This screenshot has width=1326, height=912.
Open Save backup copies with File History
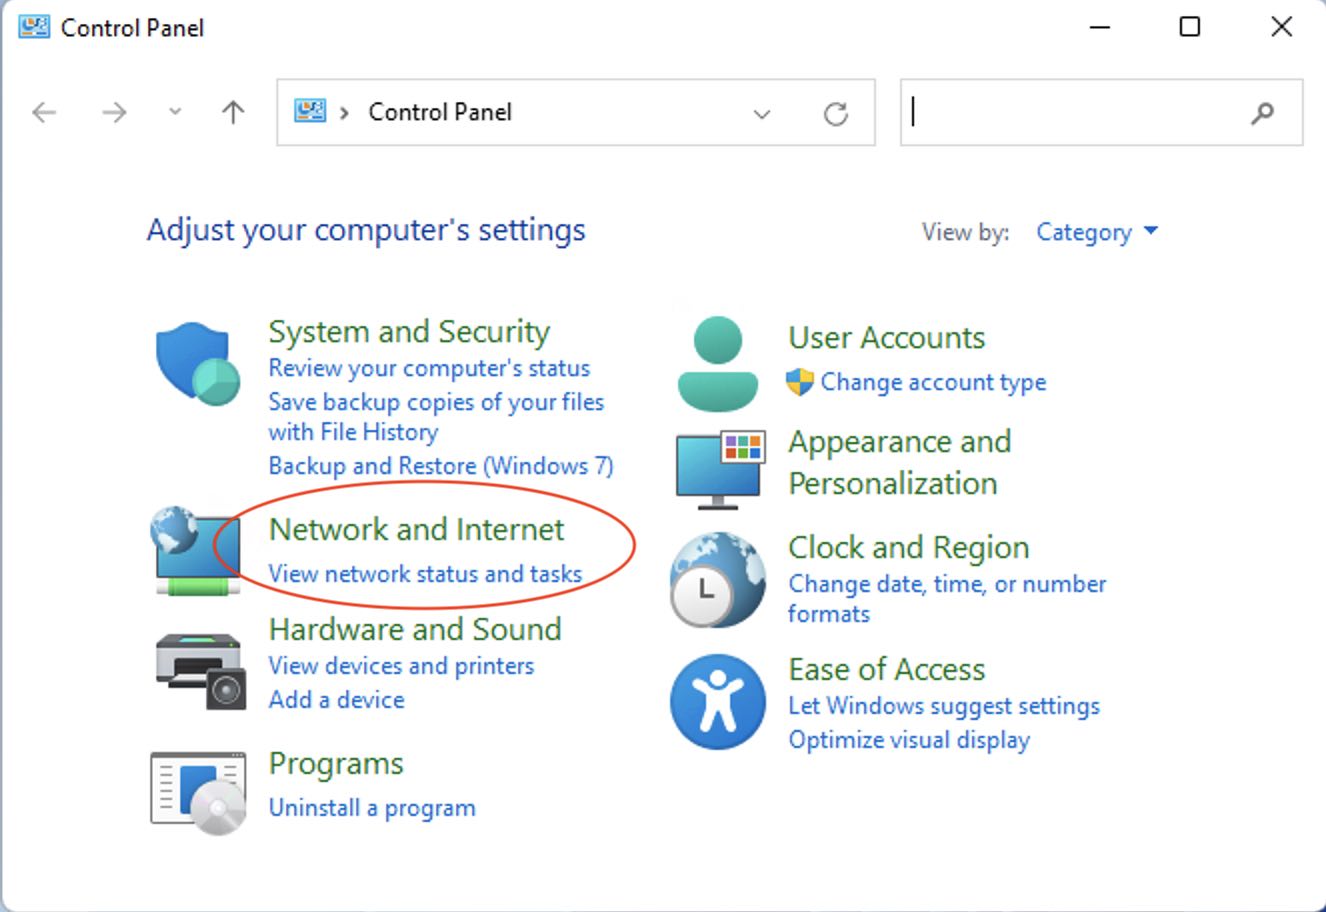point(436,417)
